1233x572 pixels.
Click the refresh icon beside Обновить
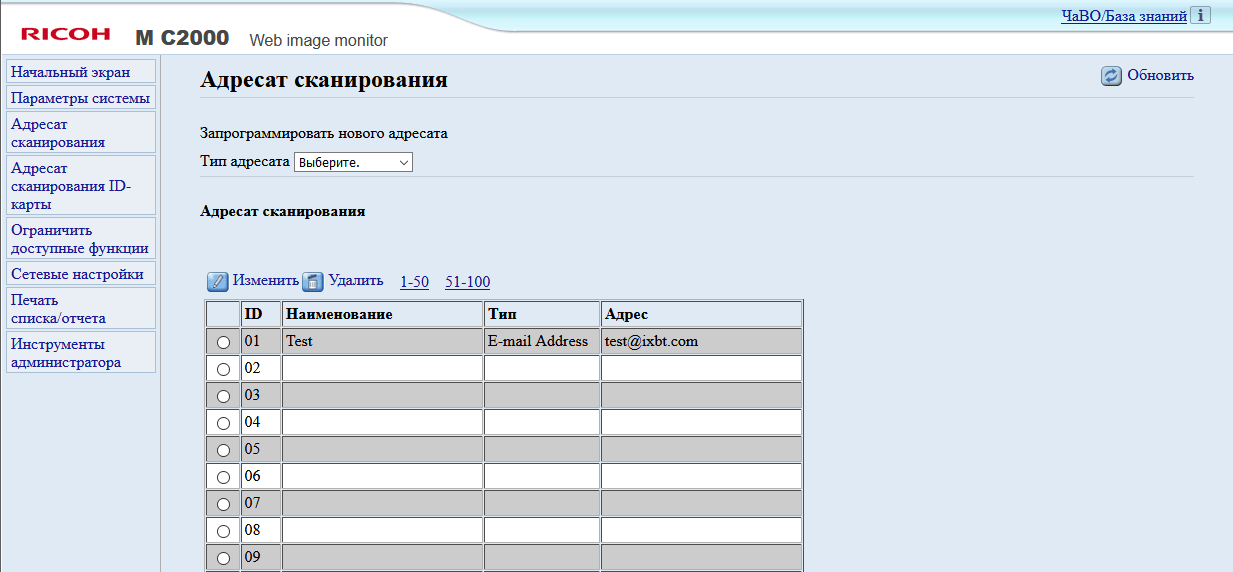[x=1112, y=76]
